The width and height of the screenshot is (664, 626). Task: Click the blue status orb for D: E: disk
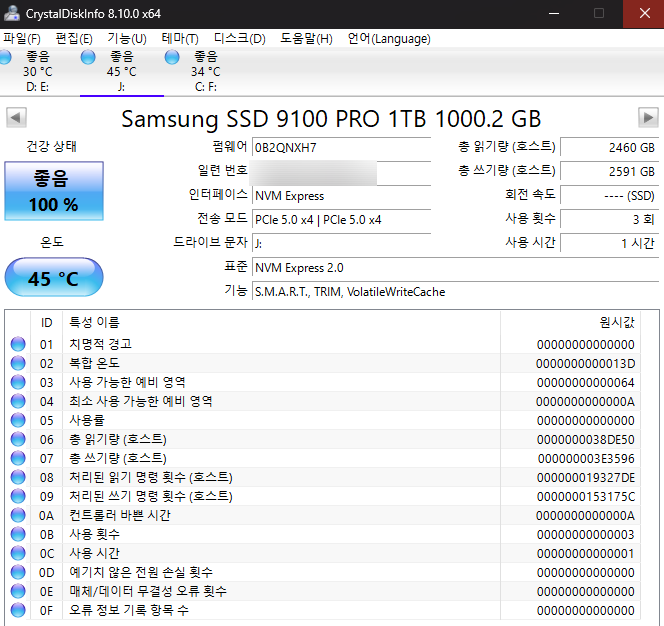(5, 57)
